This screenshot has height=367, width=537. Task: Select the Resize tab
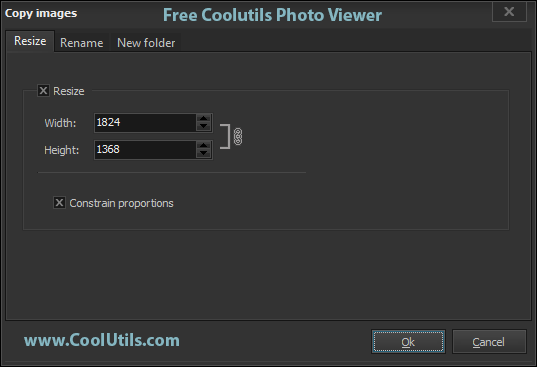tap(30, 41)
